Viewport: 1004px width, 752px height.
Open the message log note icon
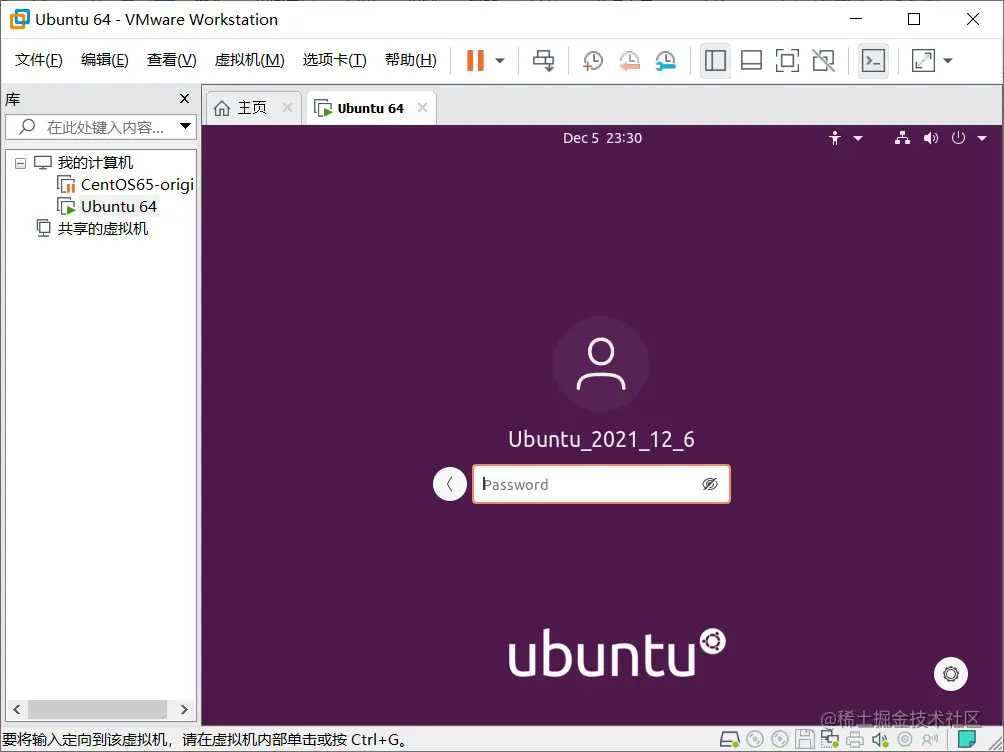pyautogui.click(x=966, y=739)
